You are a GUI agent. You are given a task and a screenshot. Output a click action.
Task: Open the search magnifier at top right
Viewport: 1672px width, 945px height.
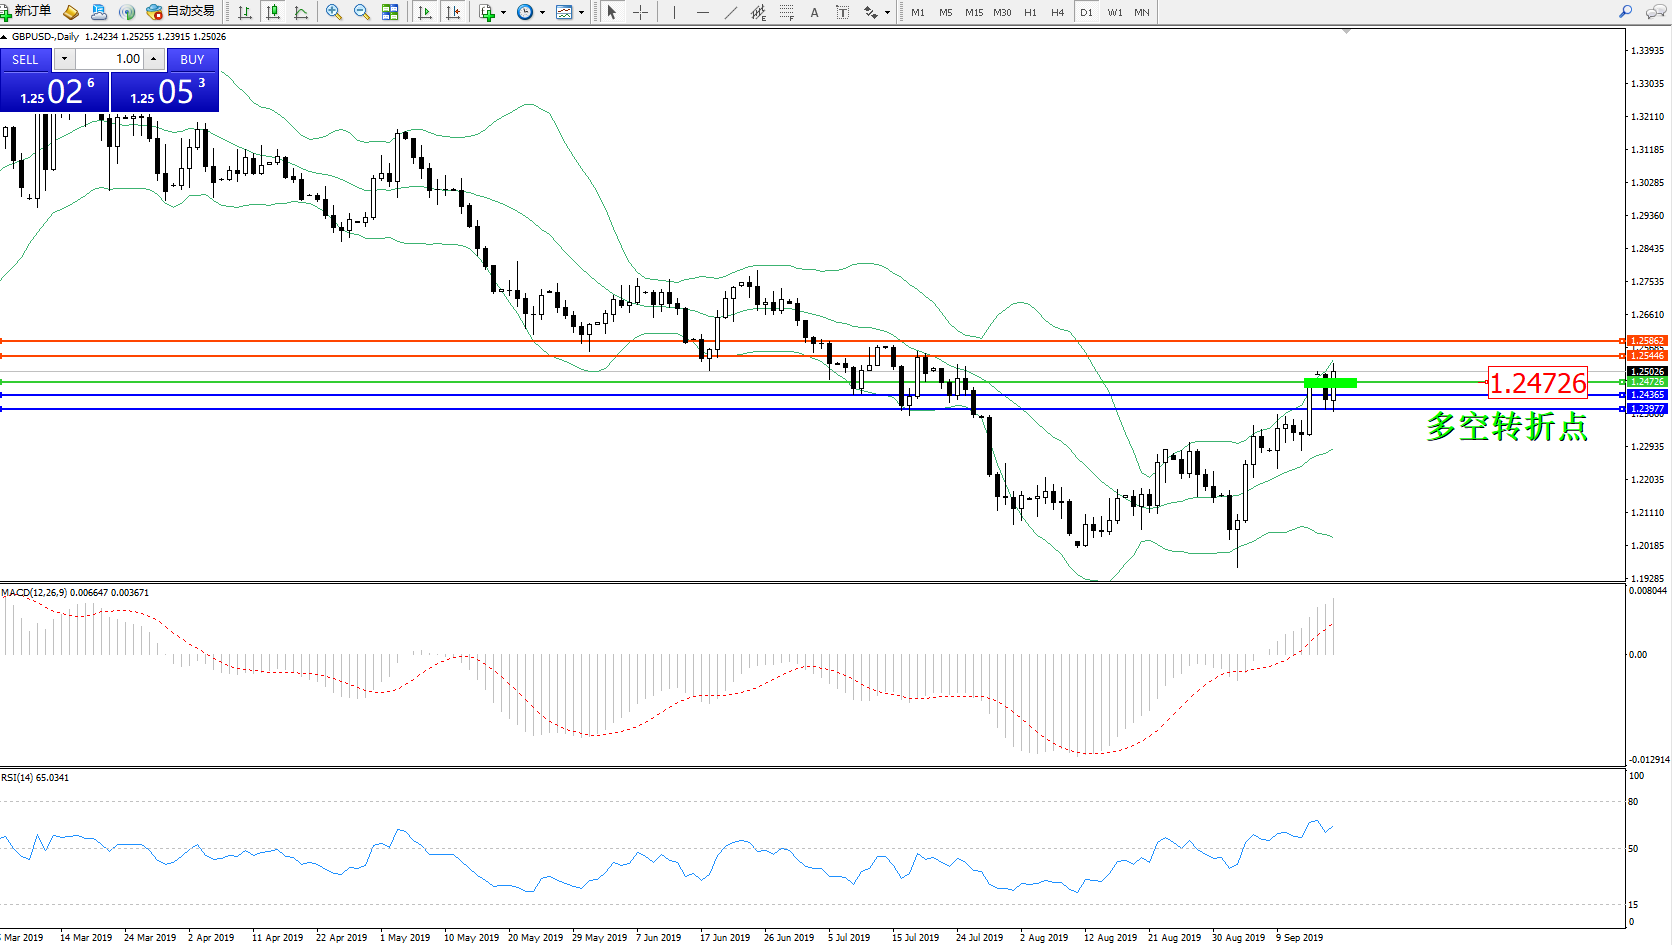(1625, 12)
